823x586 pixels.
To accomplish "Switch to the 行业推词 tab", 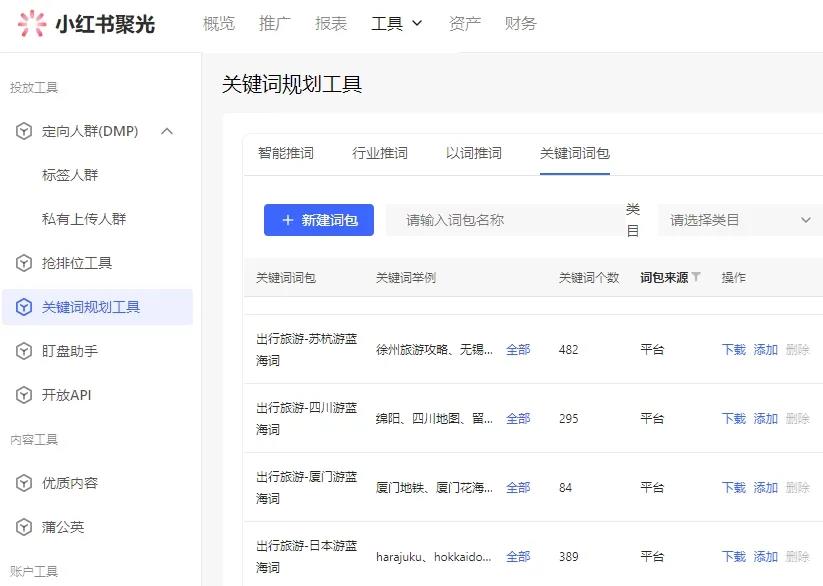I will click(380, 154).
